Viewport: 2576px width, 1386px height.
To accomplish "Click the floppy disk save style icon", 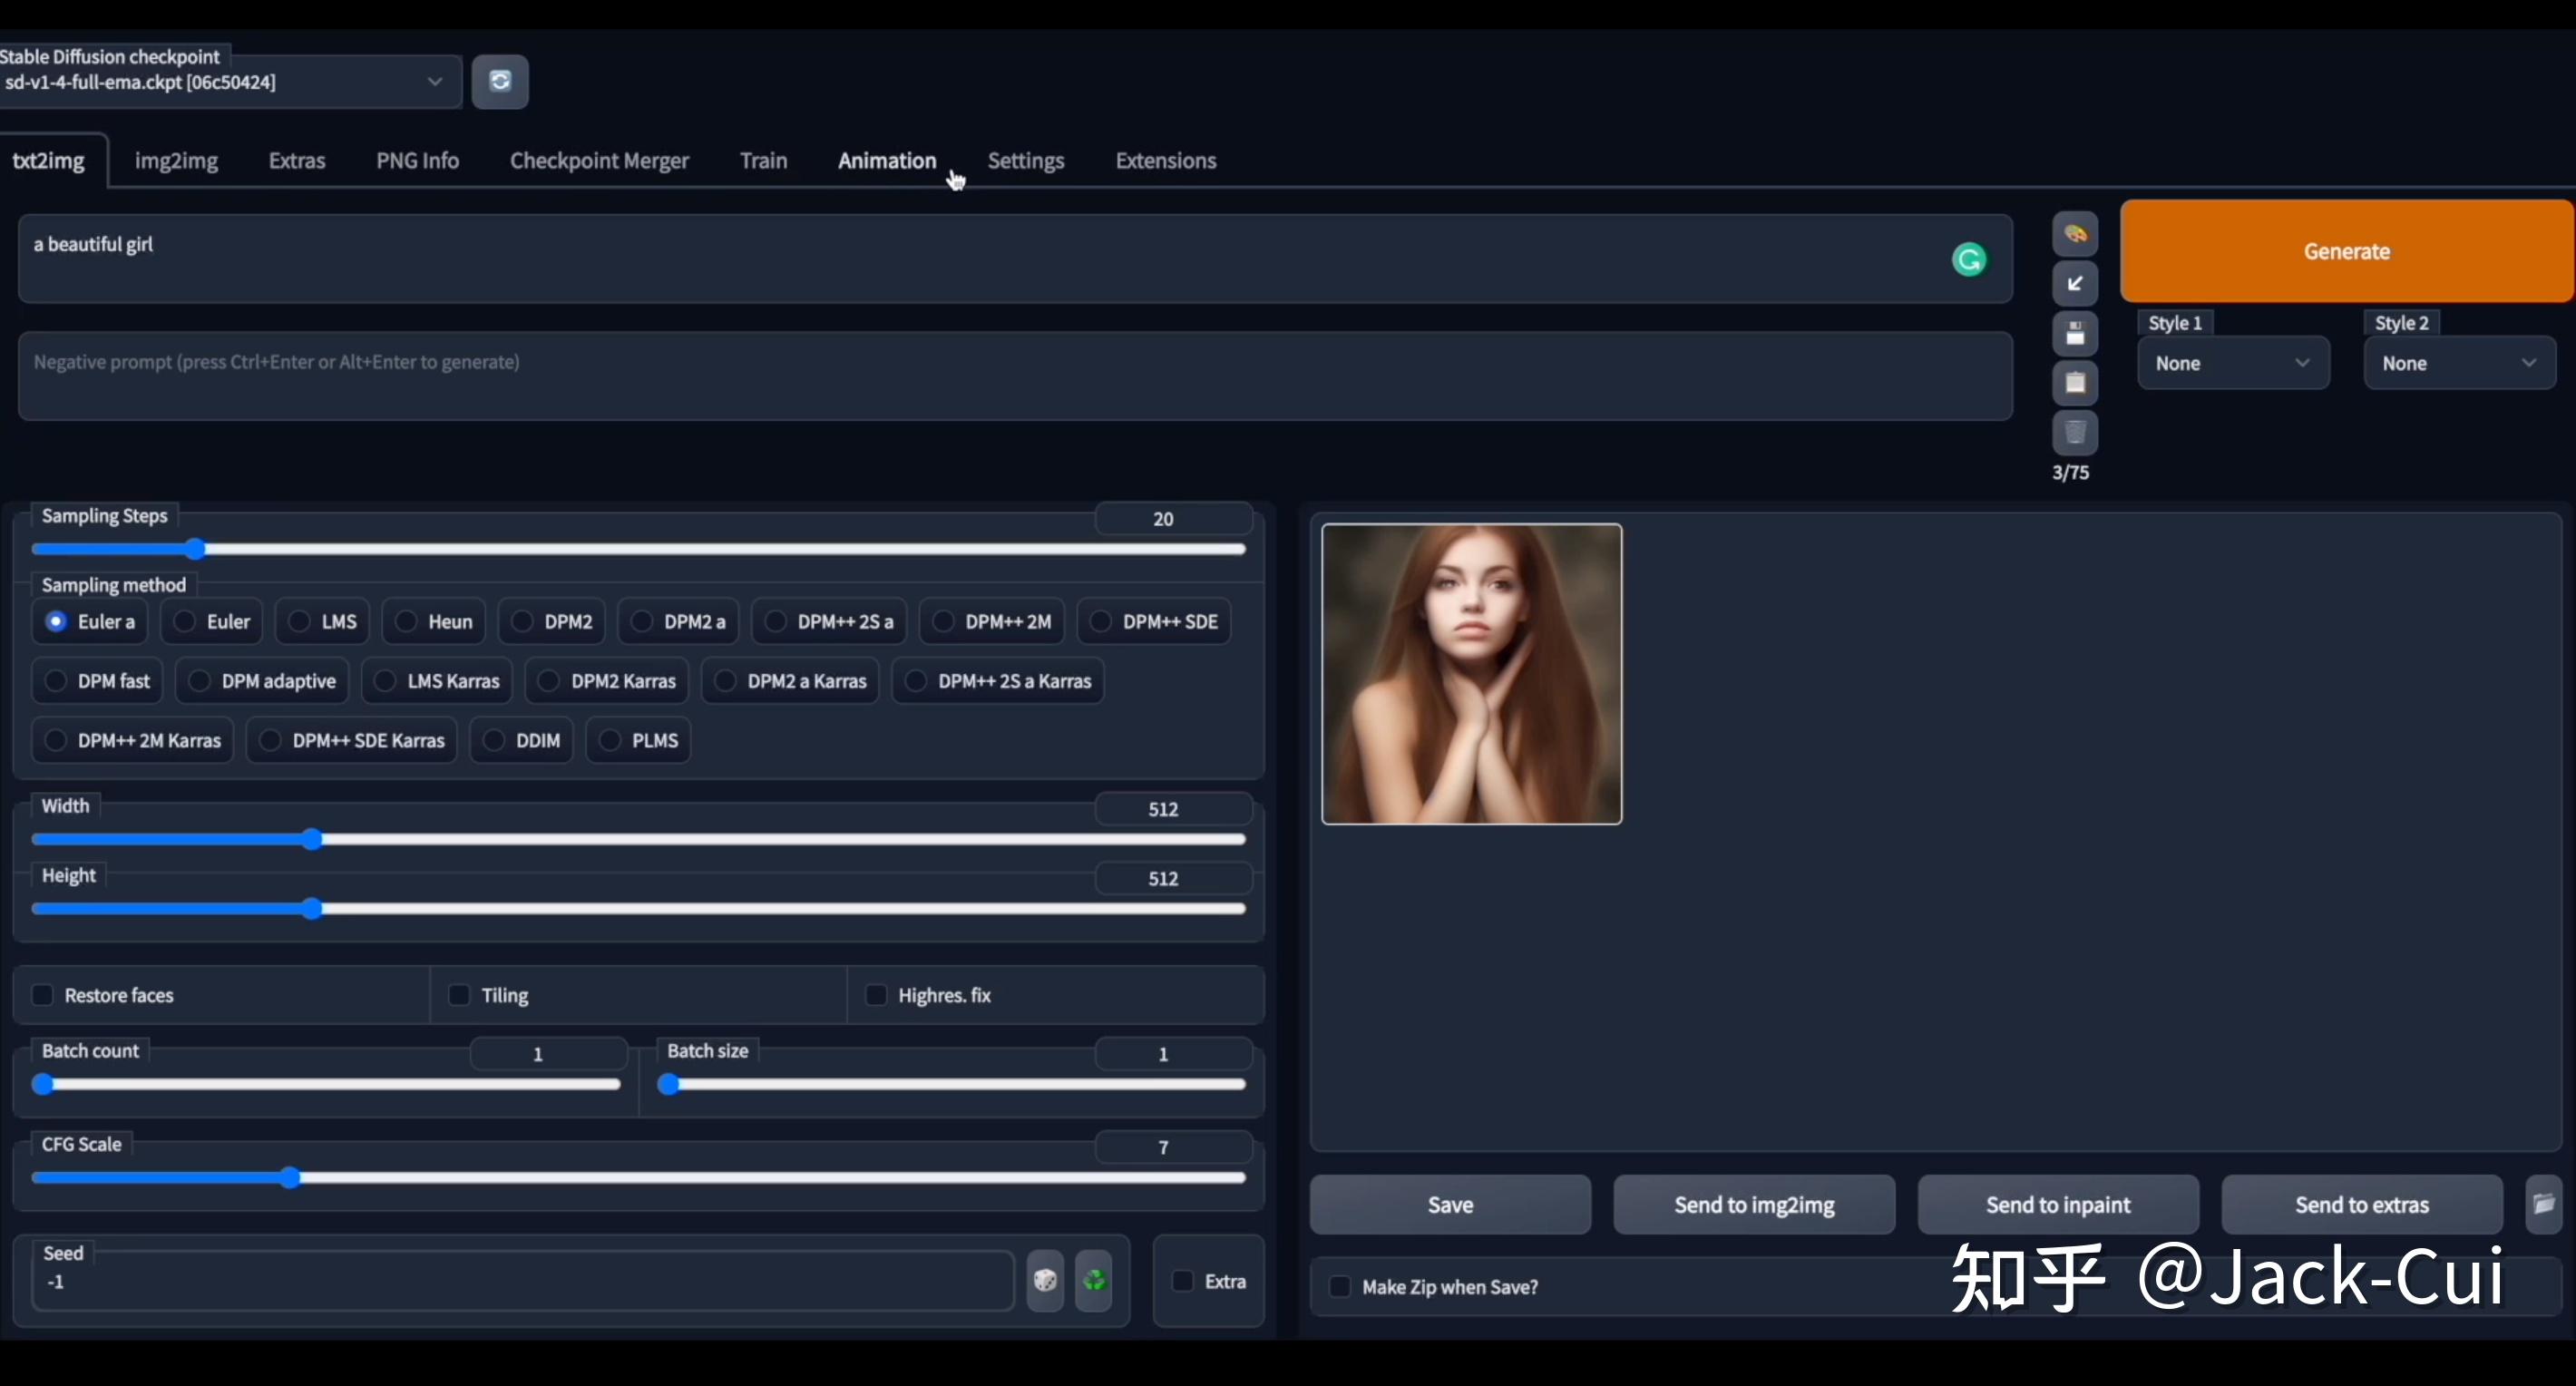I will click(x=2075, y=334).
